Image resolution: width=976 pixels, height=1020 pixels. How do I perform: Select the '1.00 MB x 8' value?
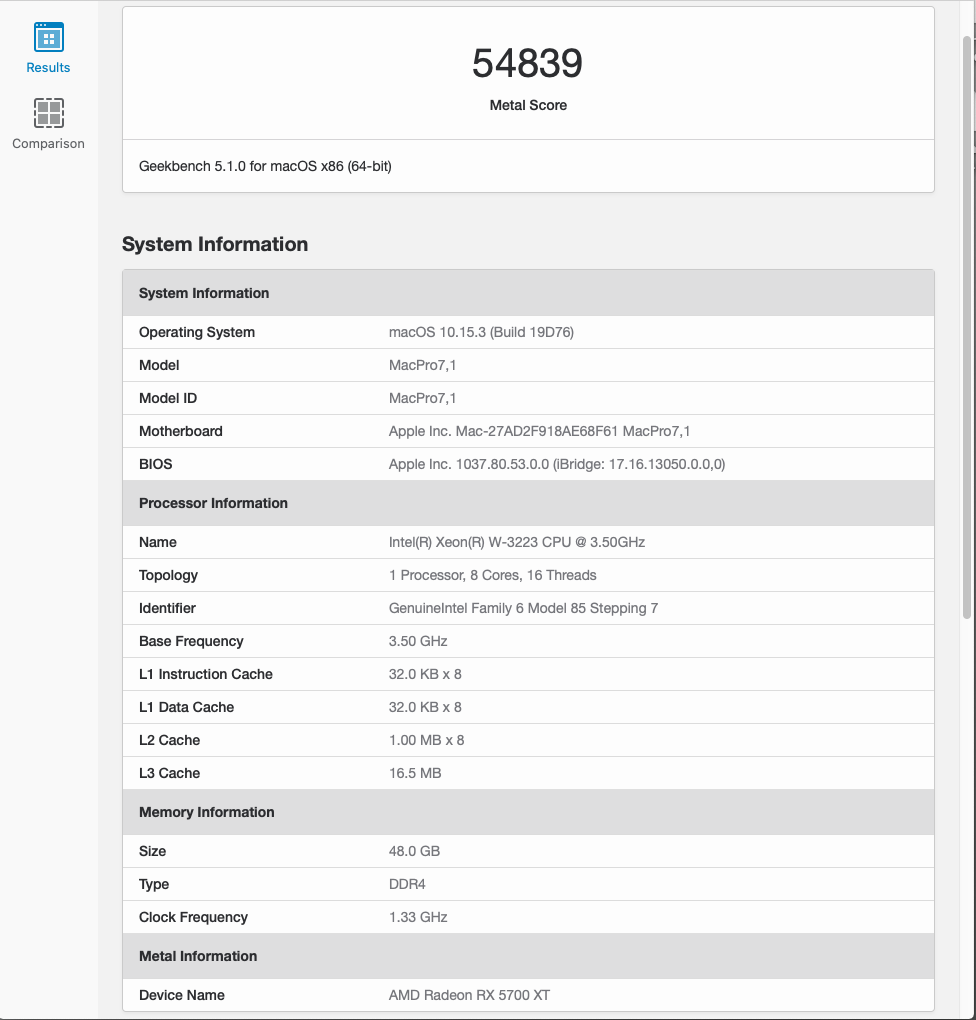426,740
